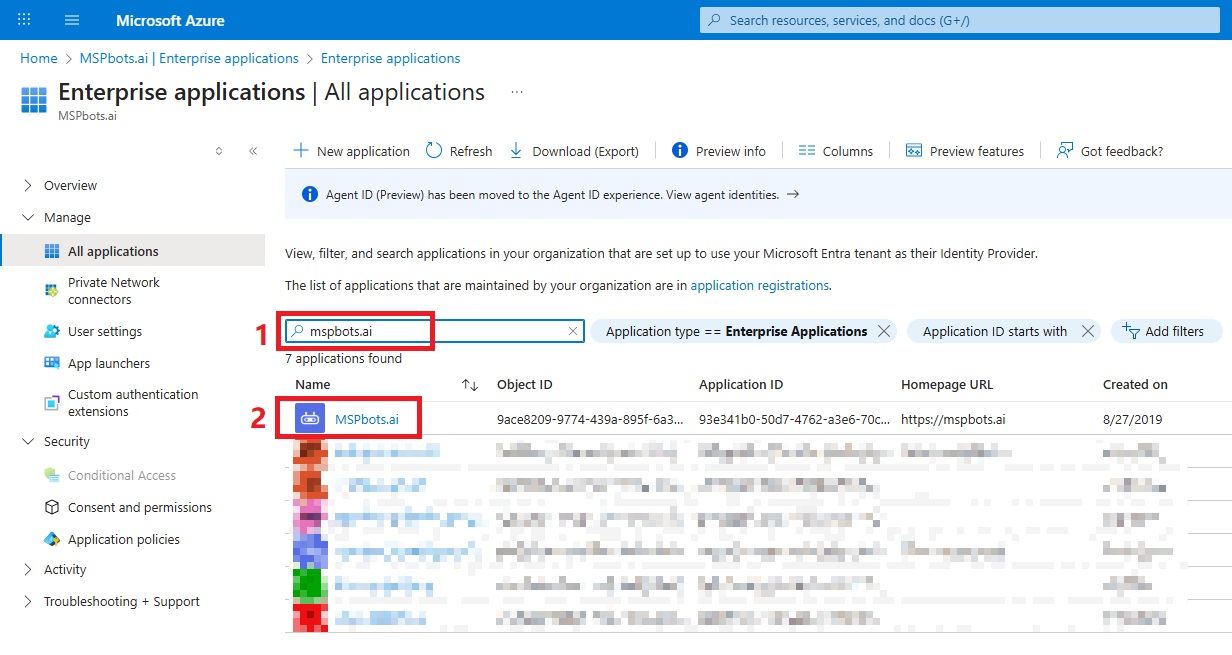Open the hamburger portal menu
The width and height of the screenshot is (1232, 655).
(x=72, y=20)
